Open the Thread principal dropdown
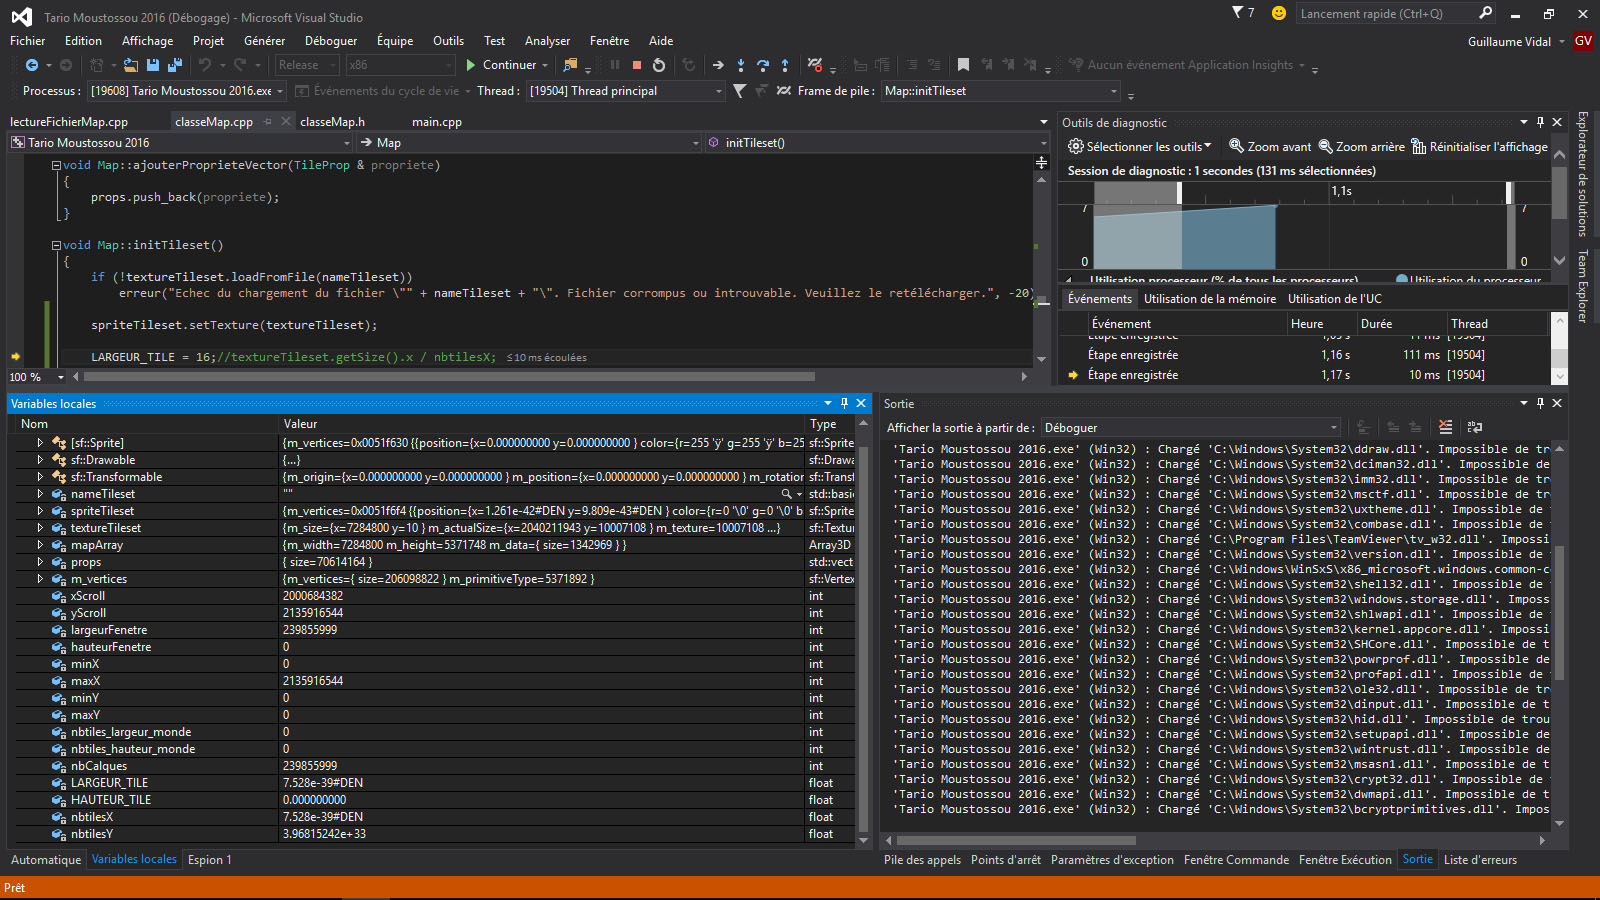The width and height of the screenshot is (1600, 900). [x=626, y=91]
